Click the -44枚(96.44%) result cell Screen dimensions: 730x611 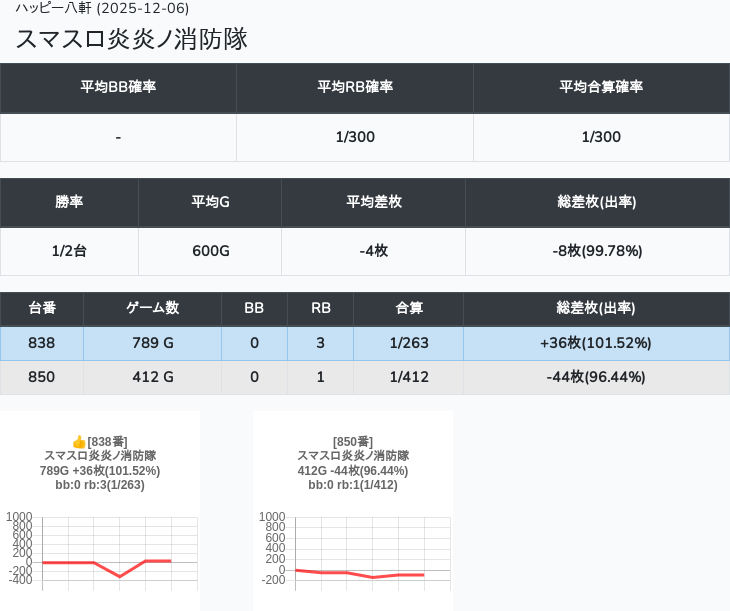pyautogui.click(x=596, y=377)
